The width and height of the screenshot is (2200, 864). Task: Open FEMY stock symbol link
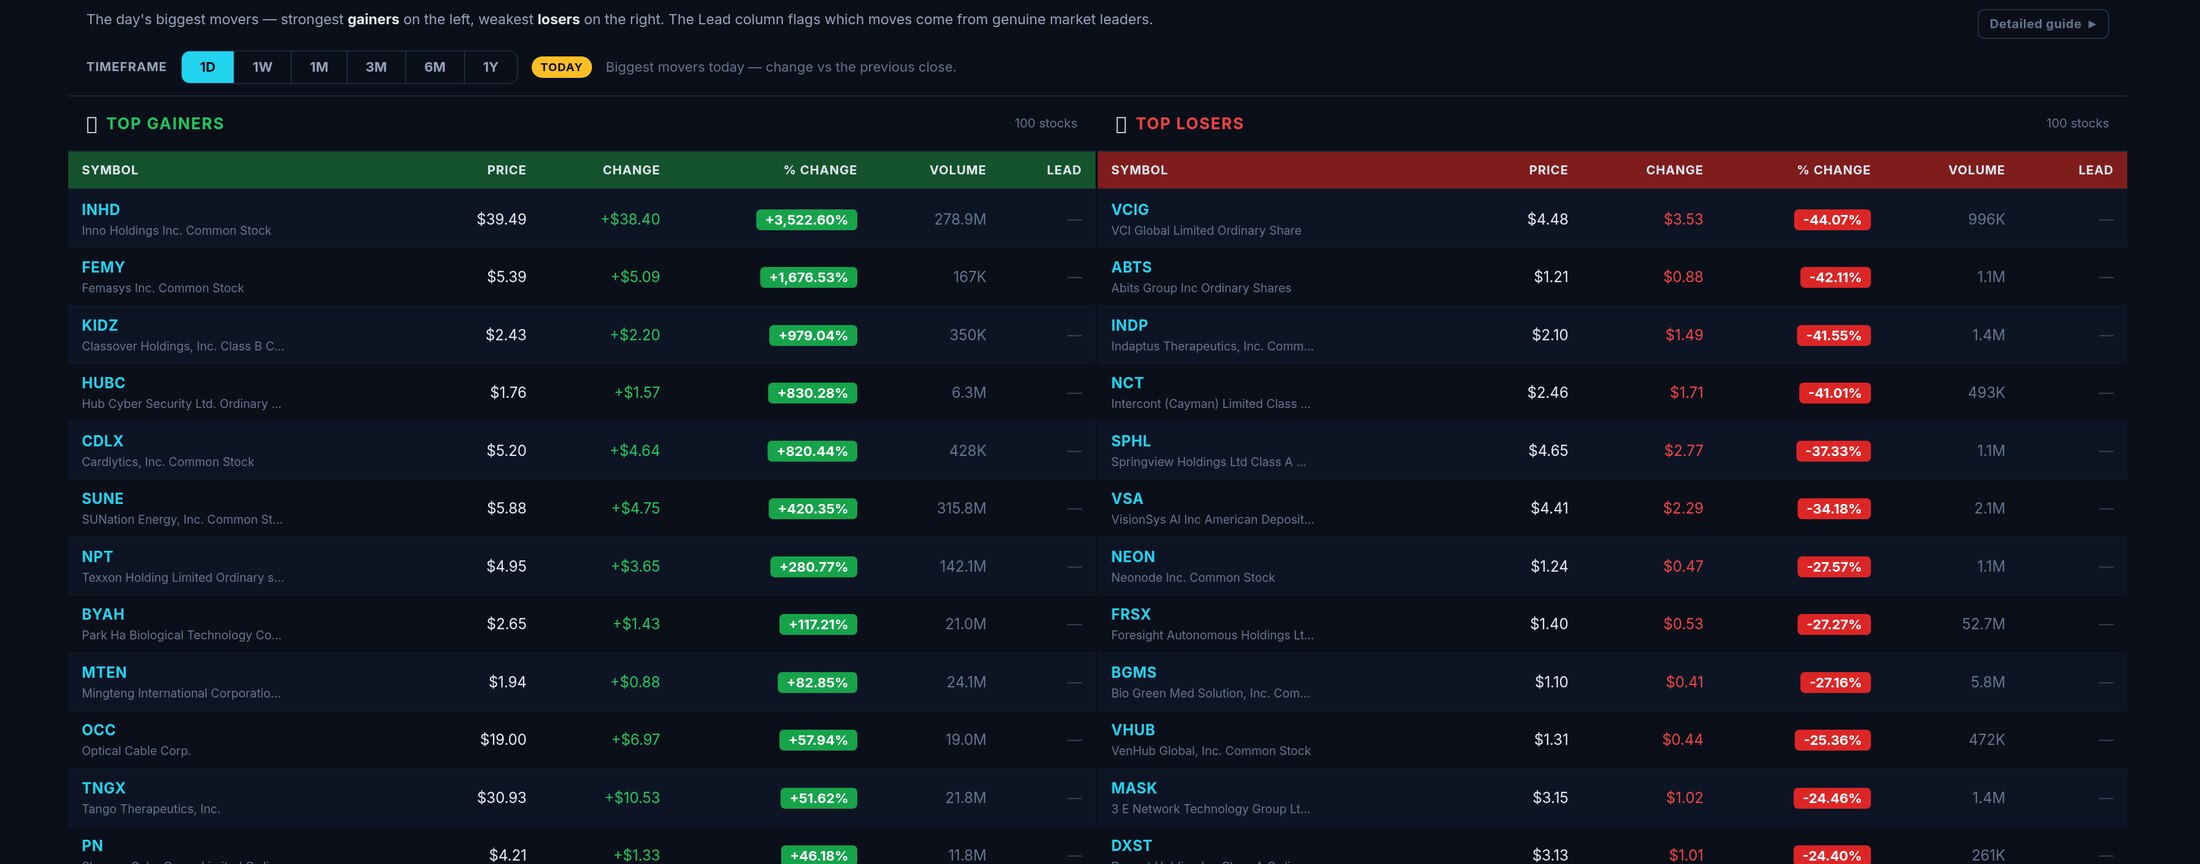103,267
